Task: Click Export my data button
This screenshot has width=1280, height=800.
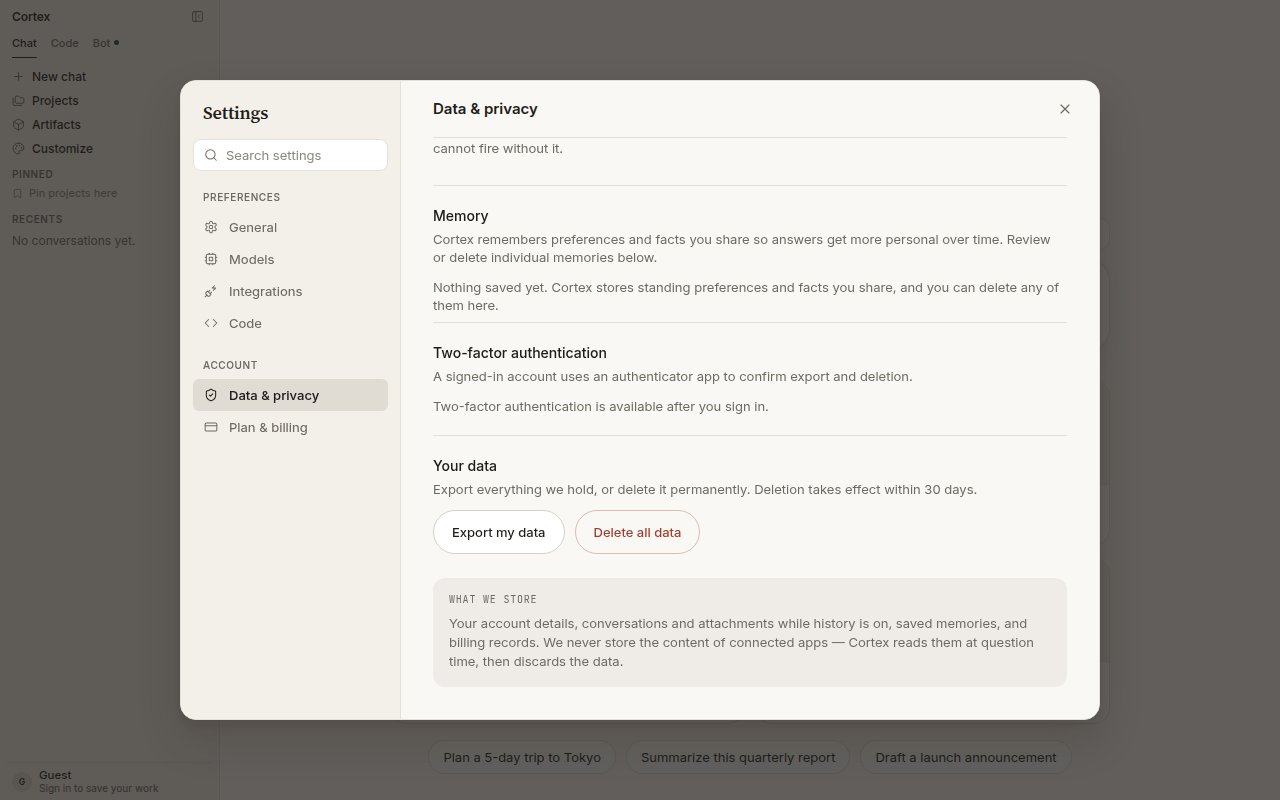Action: coord(498,532)
